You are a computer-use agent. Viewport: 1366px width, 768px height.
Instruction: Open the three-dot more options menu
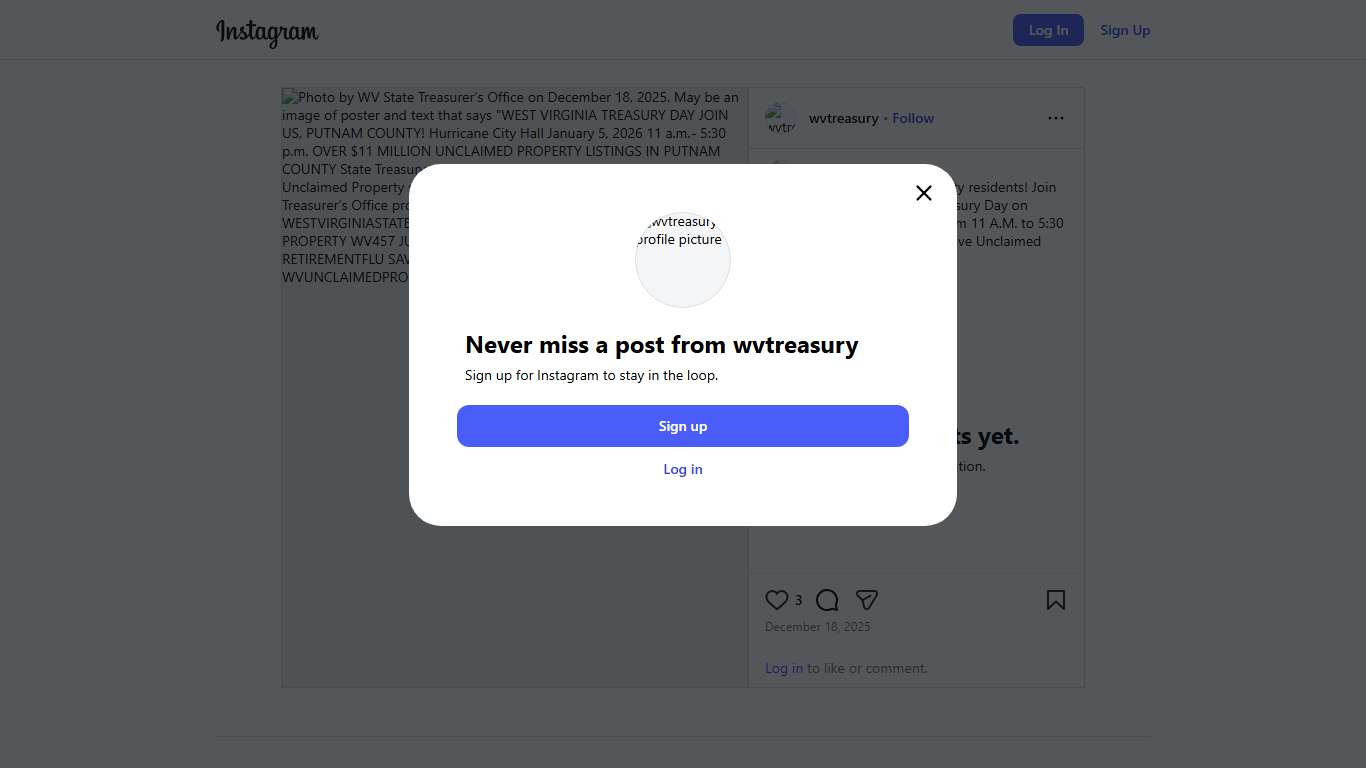[1056, 118]
